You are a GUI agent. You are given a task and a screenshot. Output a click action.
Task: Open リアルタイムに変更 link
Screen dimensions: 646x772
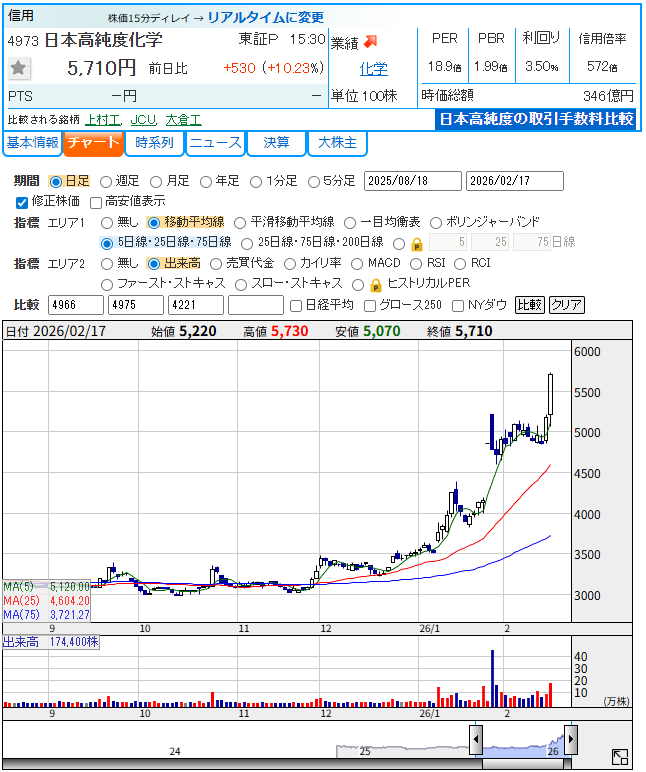(265, 17)
